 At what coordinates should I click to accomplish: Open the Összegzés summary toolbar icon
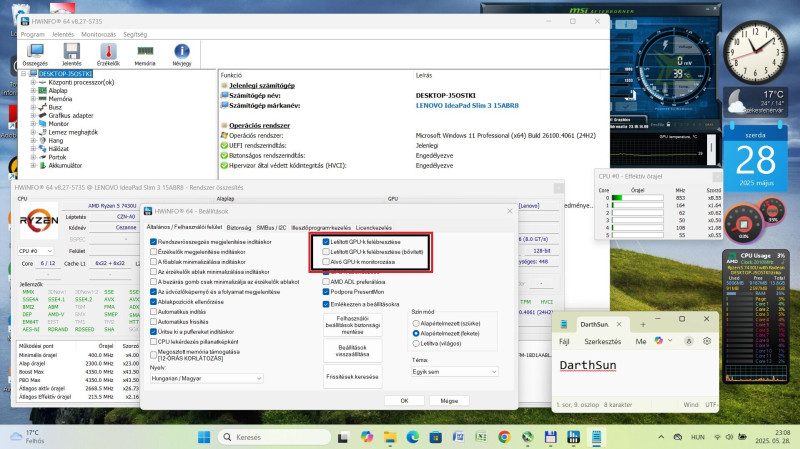click(35, 55)
